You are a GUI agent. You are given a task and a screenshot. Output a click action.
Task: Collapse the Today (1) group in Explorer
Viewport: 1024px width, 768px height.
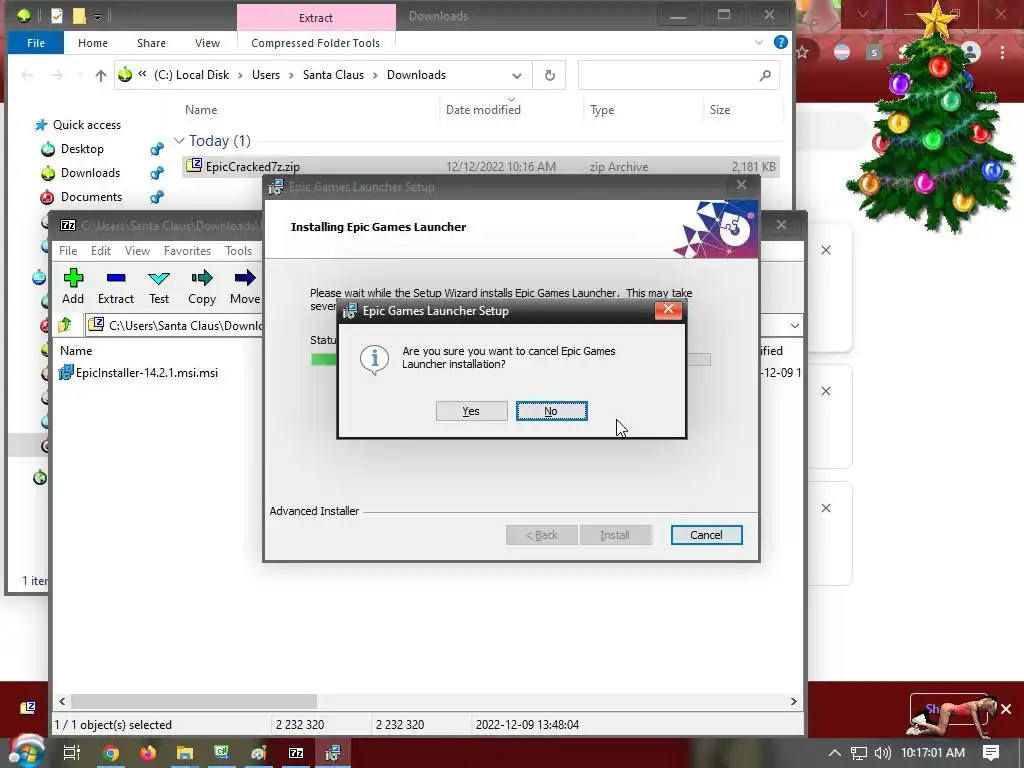tap(179, 140)
